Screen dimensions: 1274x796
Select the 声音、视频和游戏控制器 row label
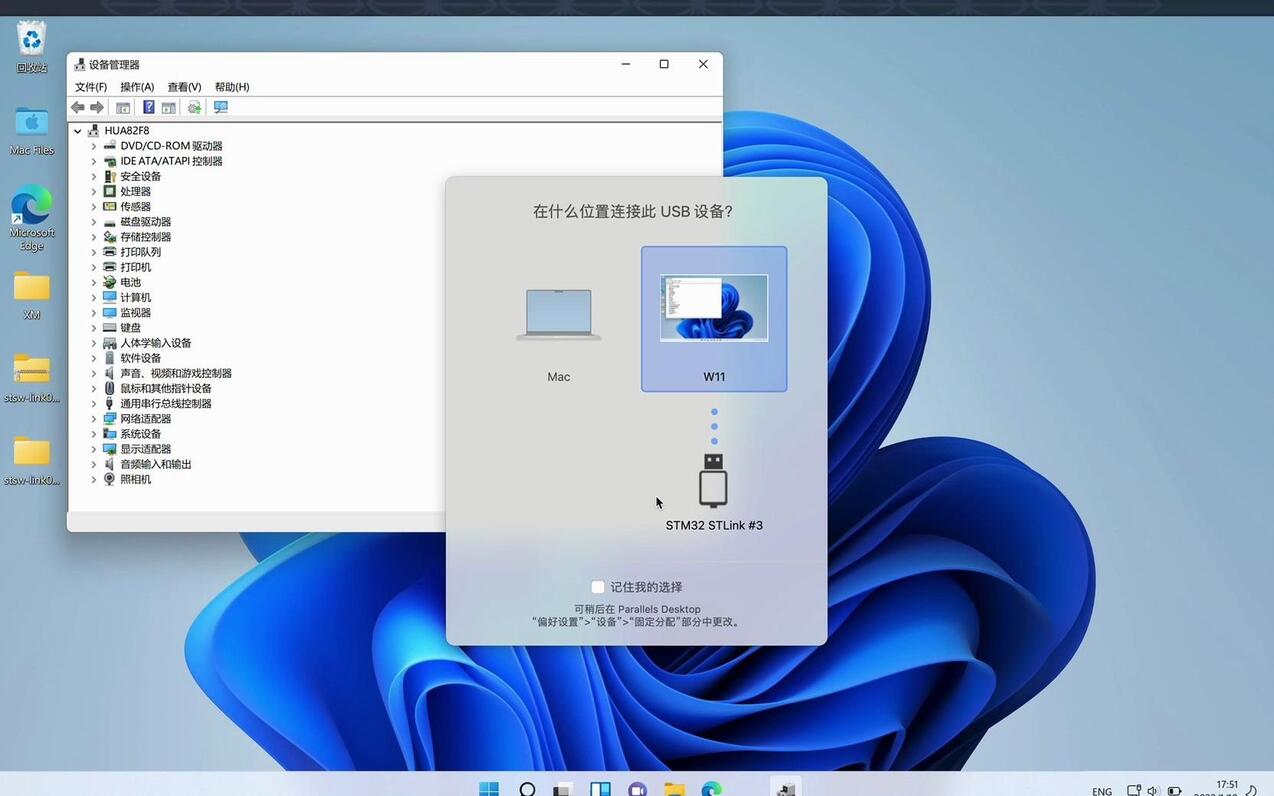(176, 373)
